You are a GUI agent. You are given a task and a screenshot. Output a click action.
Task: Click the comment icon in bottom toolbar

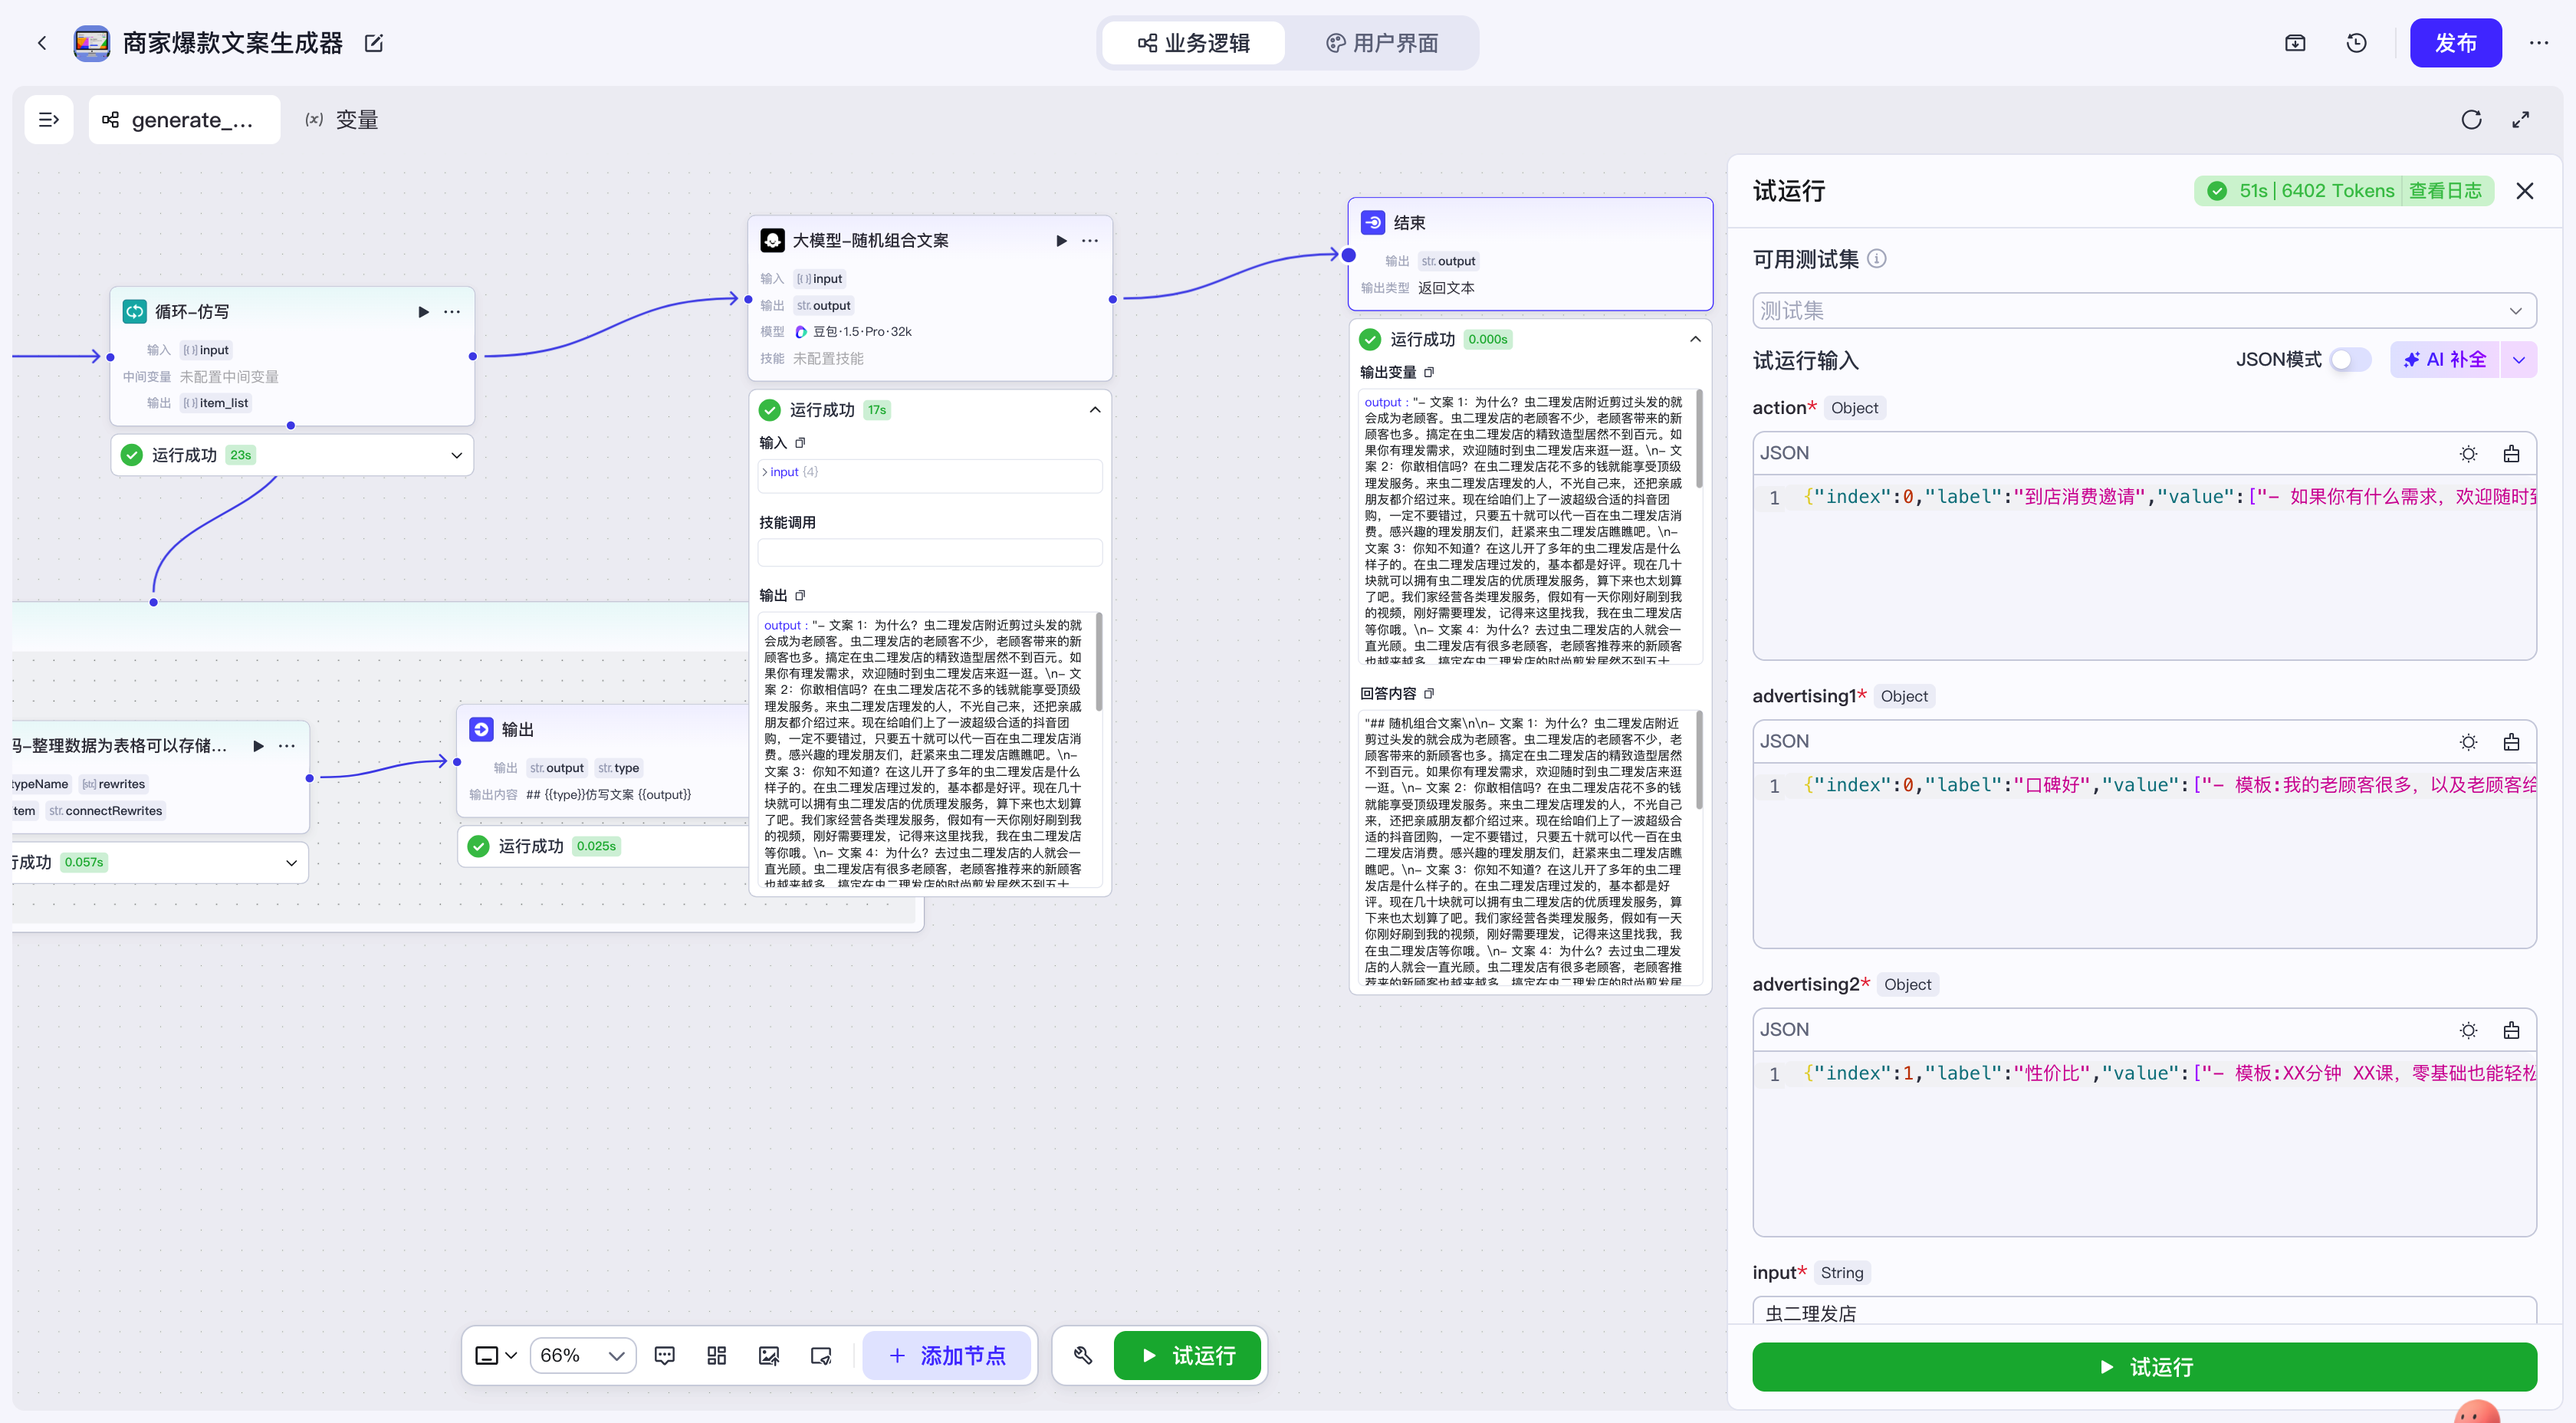664,1355
